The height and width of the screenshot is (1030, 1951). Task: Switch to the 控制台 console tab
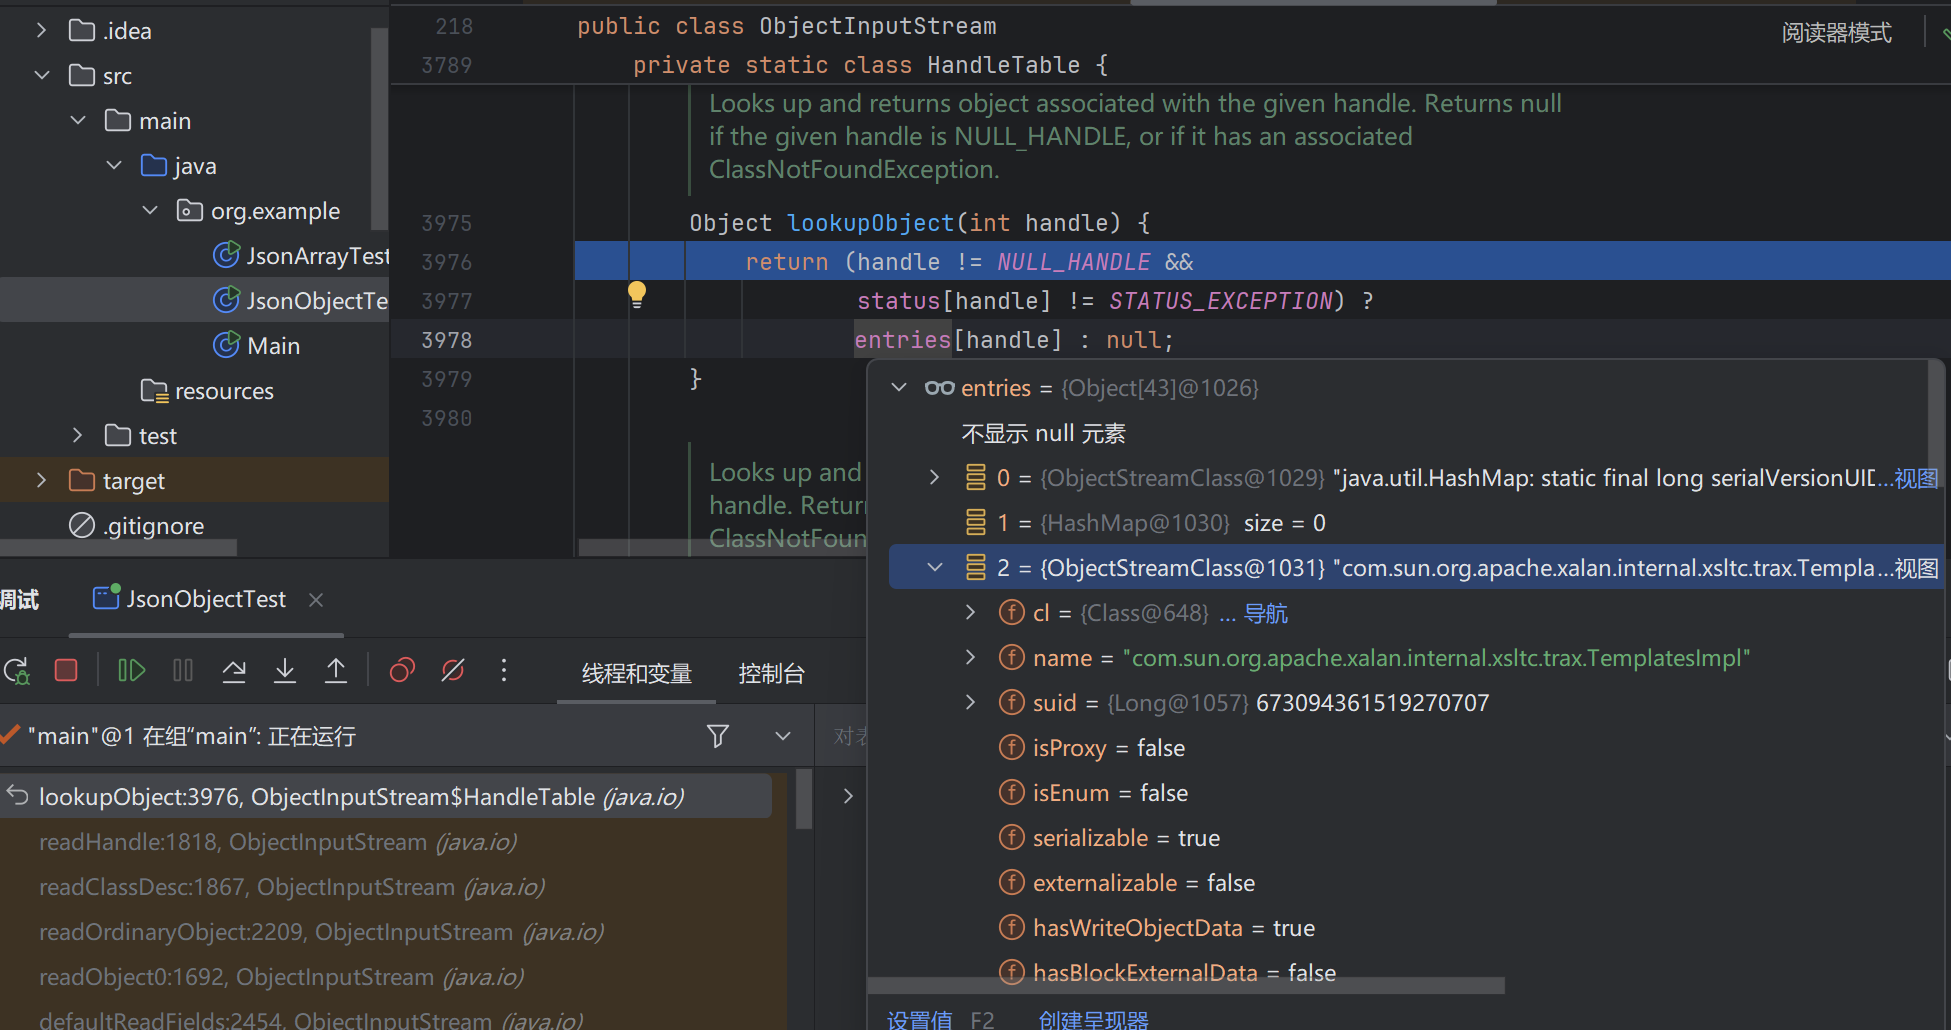pos(771,674)
